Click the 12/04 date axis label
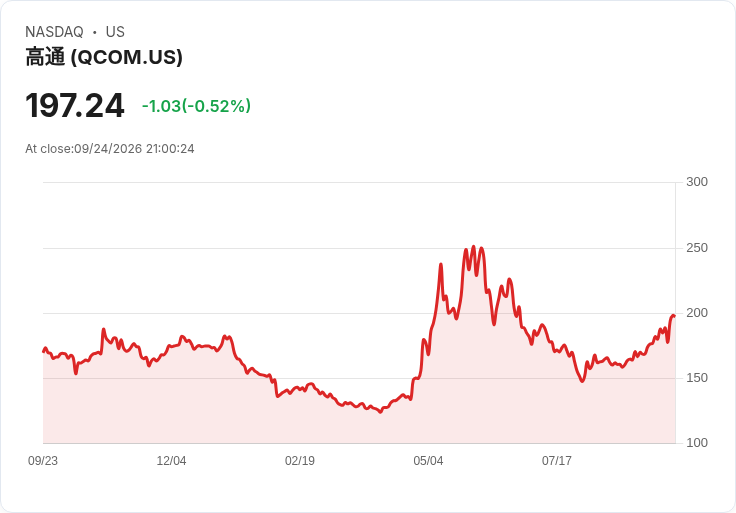736x513 pixels. [x=171, y=461]
